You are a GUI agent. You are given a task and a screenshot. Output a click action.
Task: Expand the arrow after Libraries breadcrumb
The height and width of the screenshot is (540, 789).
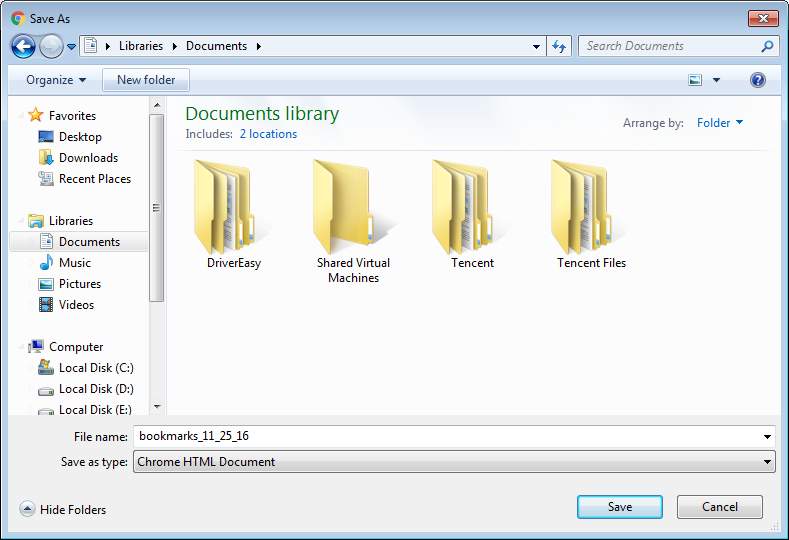175,46
